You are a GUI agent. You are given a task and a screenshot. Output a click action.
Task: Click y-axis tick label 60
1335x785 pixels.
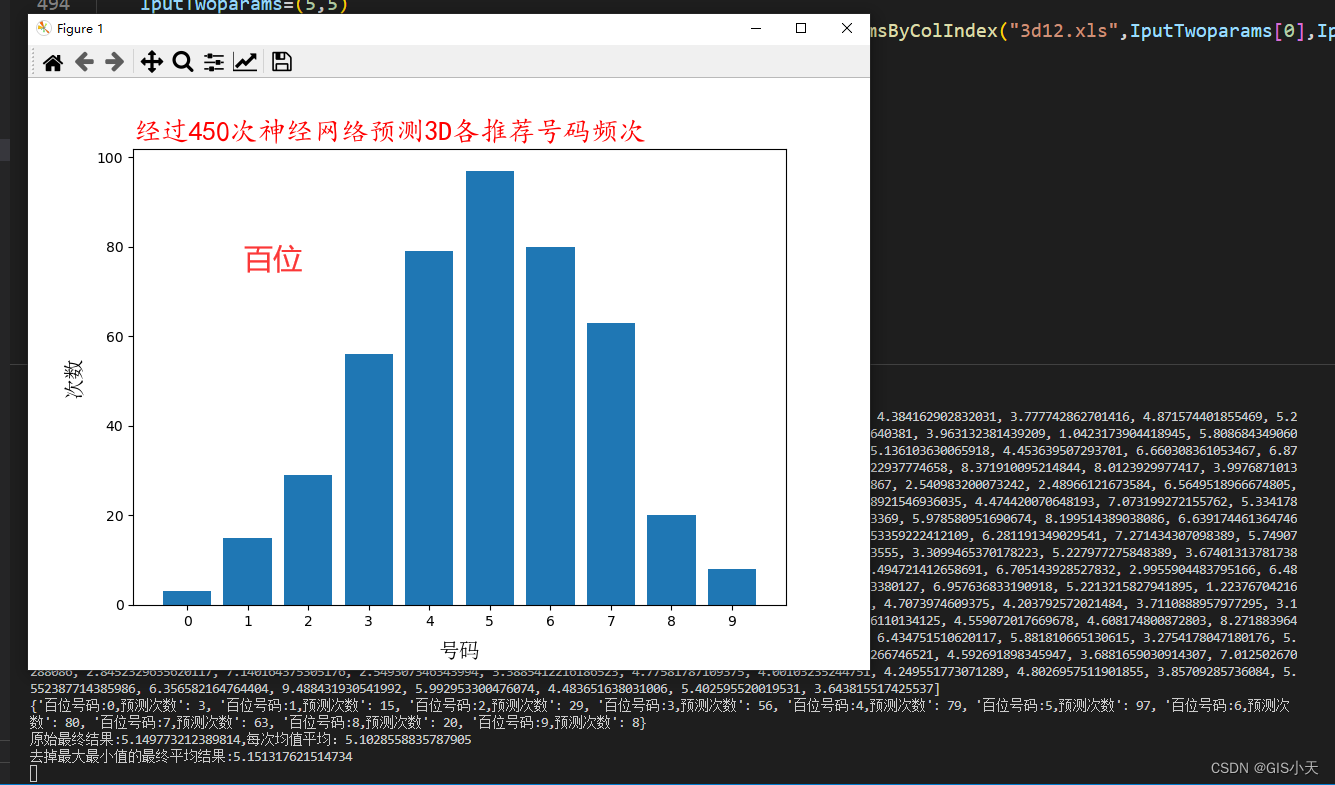(x=115, y=337)
